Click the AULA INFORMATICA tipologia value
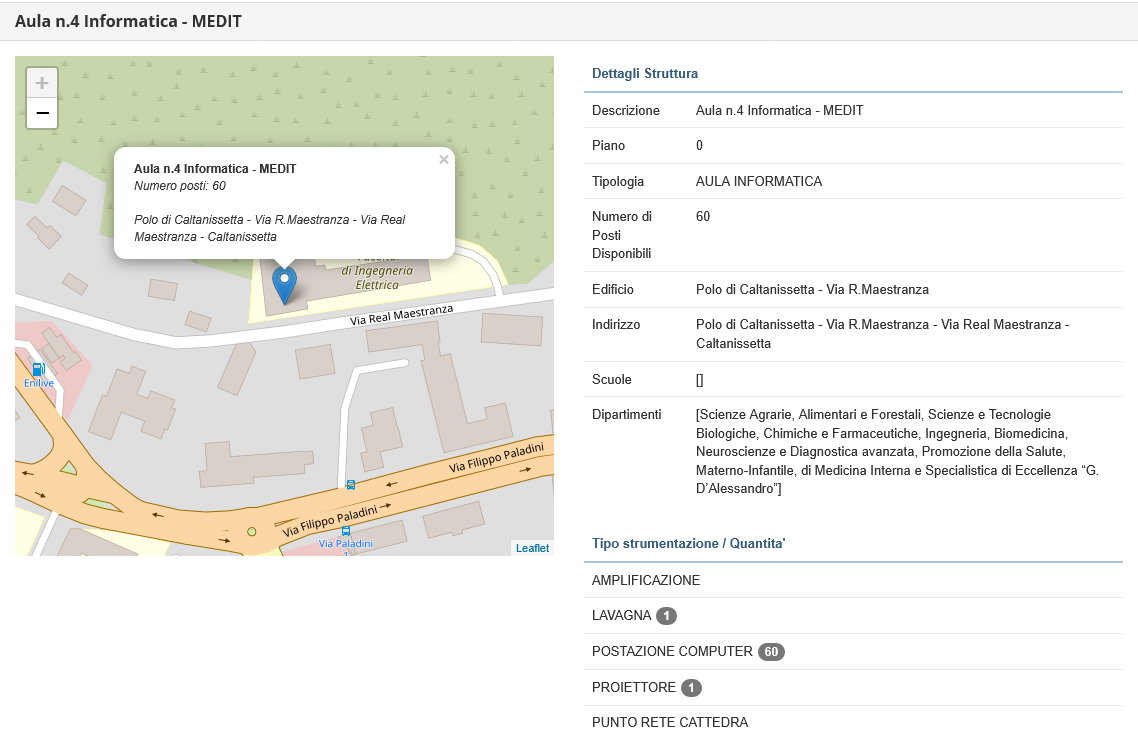The width and height of the screenshot is (1138, 734). coord(758,182)
